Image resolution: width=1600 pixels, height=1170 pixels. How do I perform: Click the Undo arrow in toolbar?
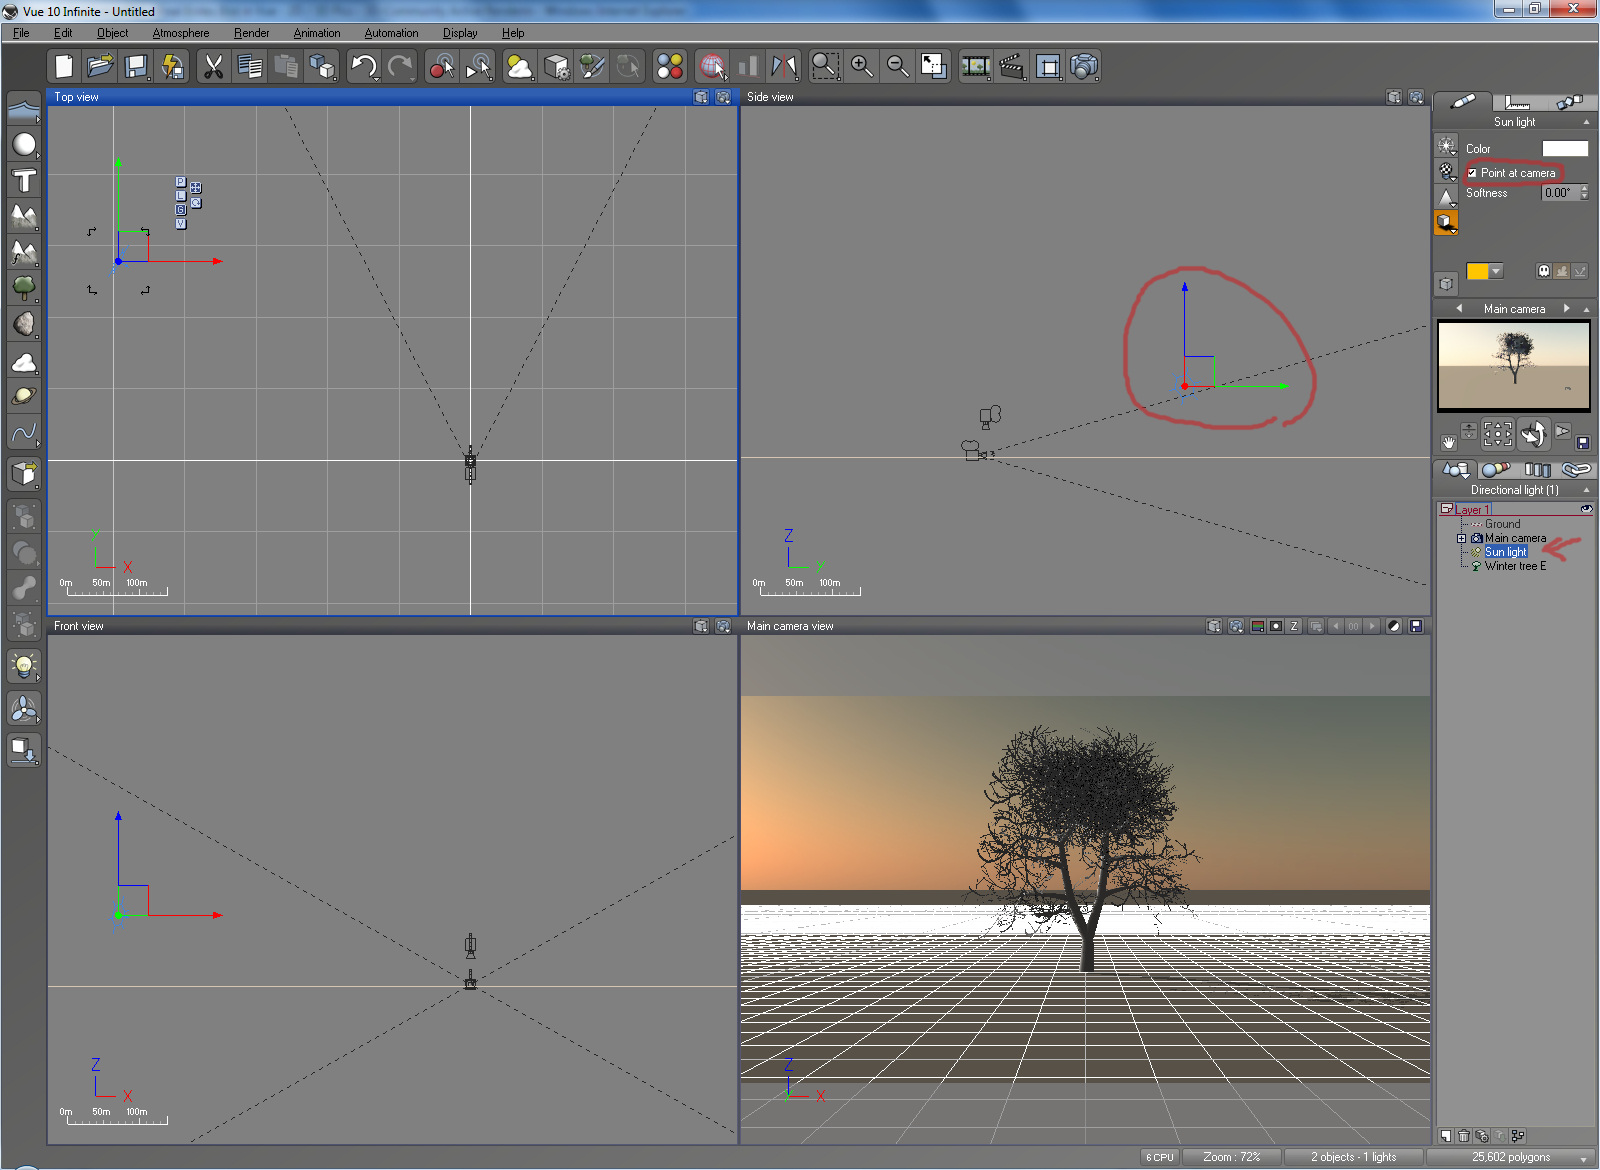[x=363, y=67]
